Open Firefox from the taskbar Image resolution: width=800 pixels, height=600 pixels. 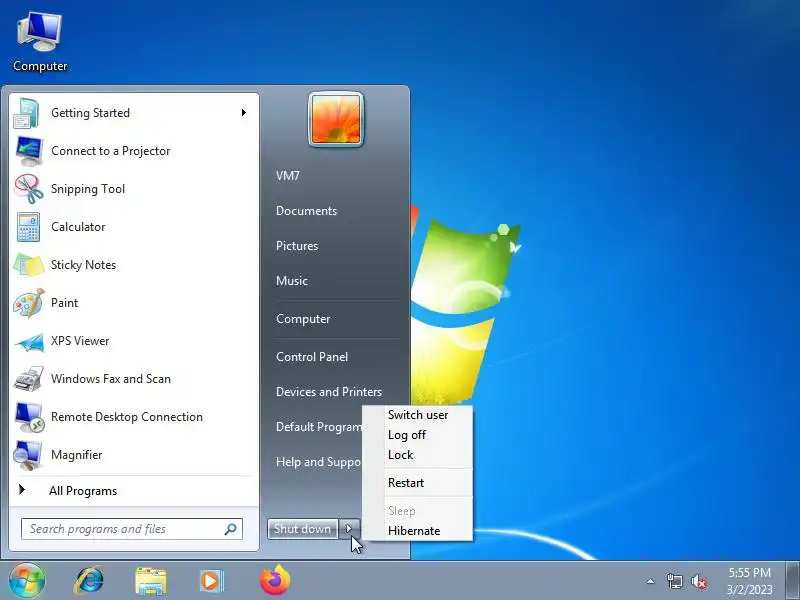pos(275,580)
